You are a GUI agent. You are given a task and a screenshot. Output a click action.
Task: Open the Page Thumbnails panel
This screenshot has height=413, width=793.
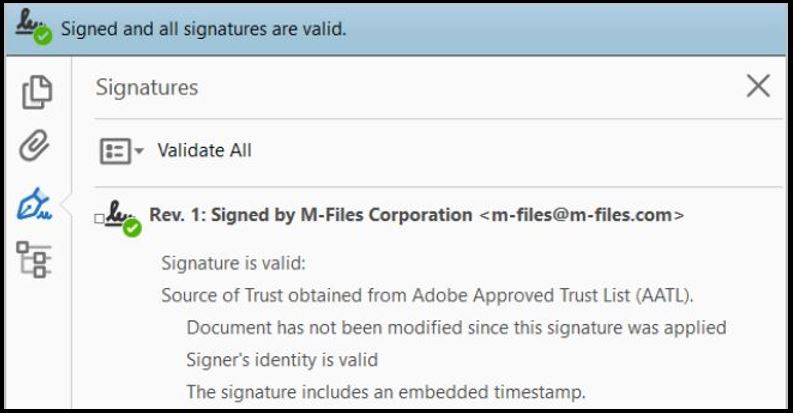[37, 93]
